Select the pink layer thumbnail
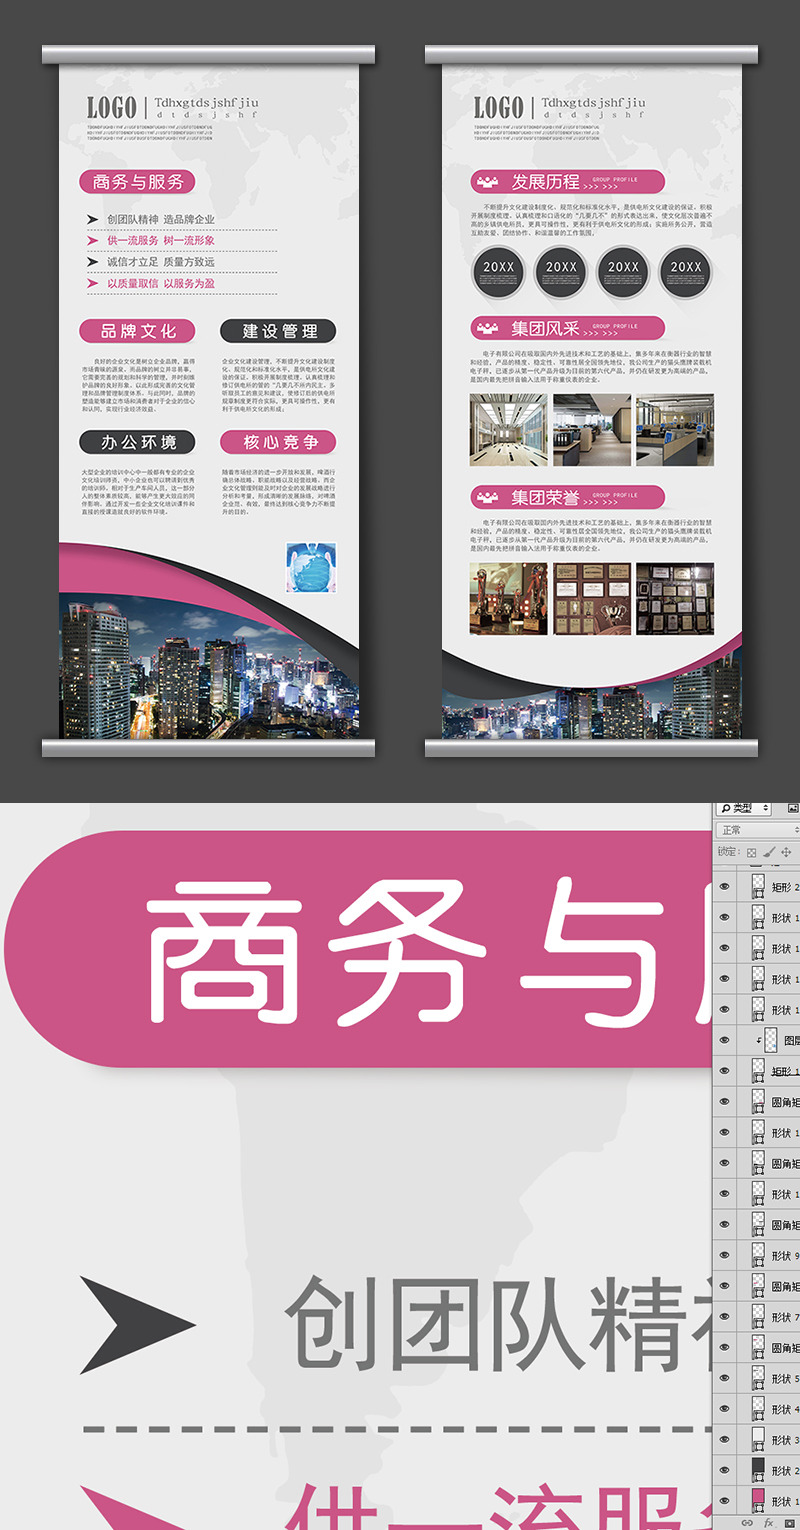Viewport: 800px width, 1530px height. 758,1501
